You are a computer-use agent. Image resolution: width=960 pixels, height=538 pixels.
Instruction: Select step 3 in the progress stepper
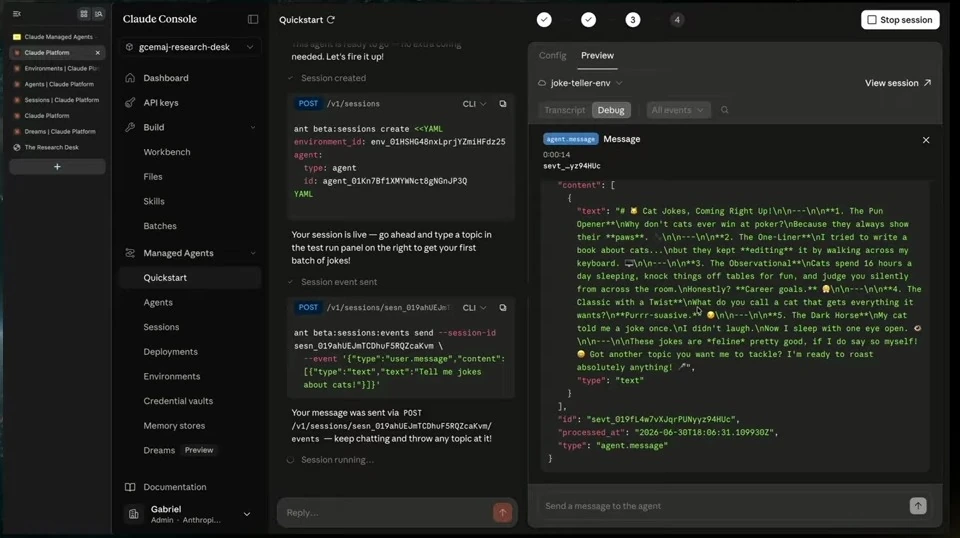[632, 20]
